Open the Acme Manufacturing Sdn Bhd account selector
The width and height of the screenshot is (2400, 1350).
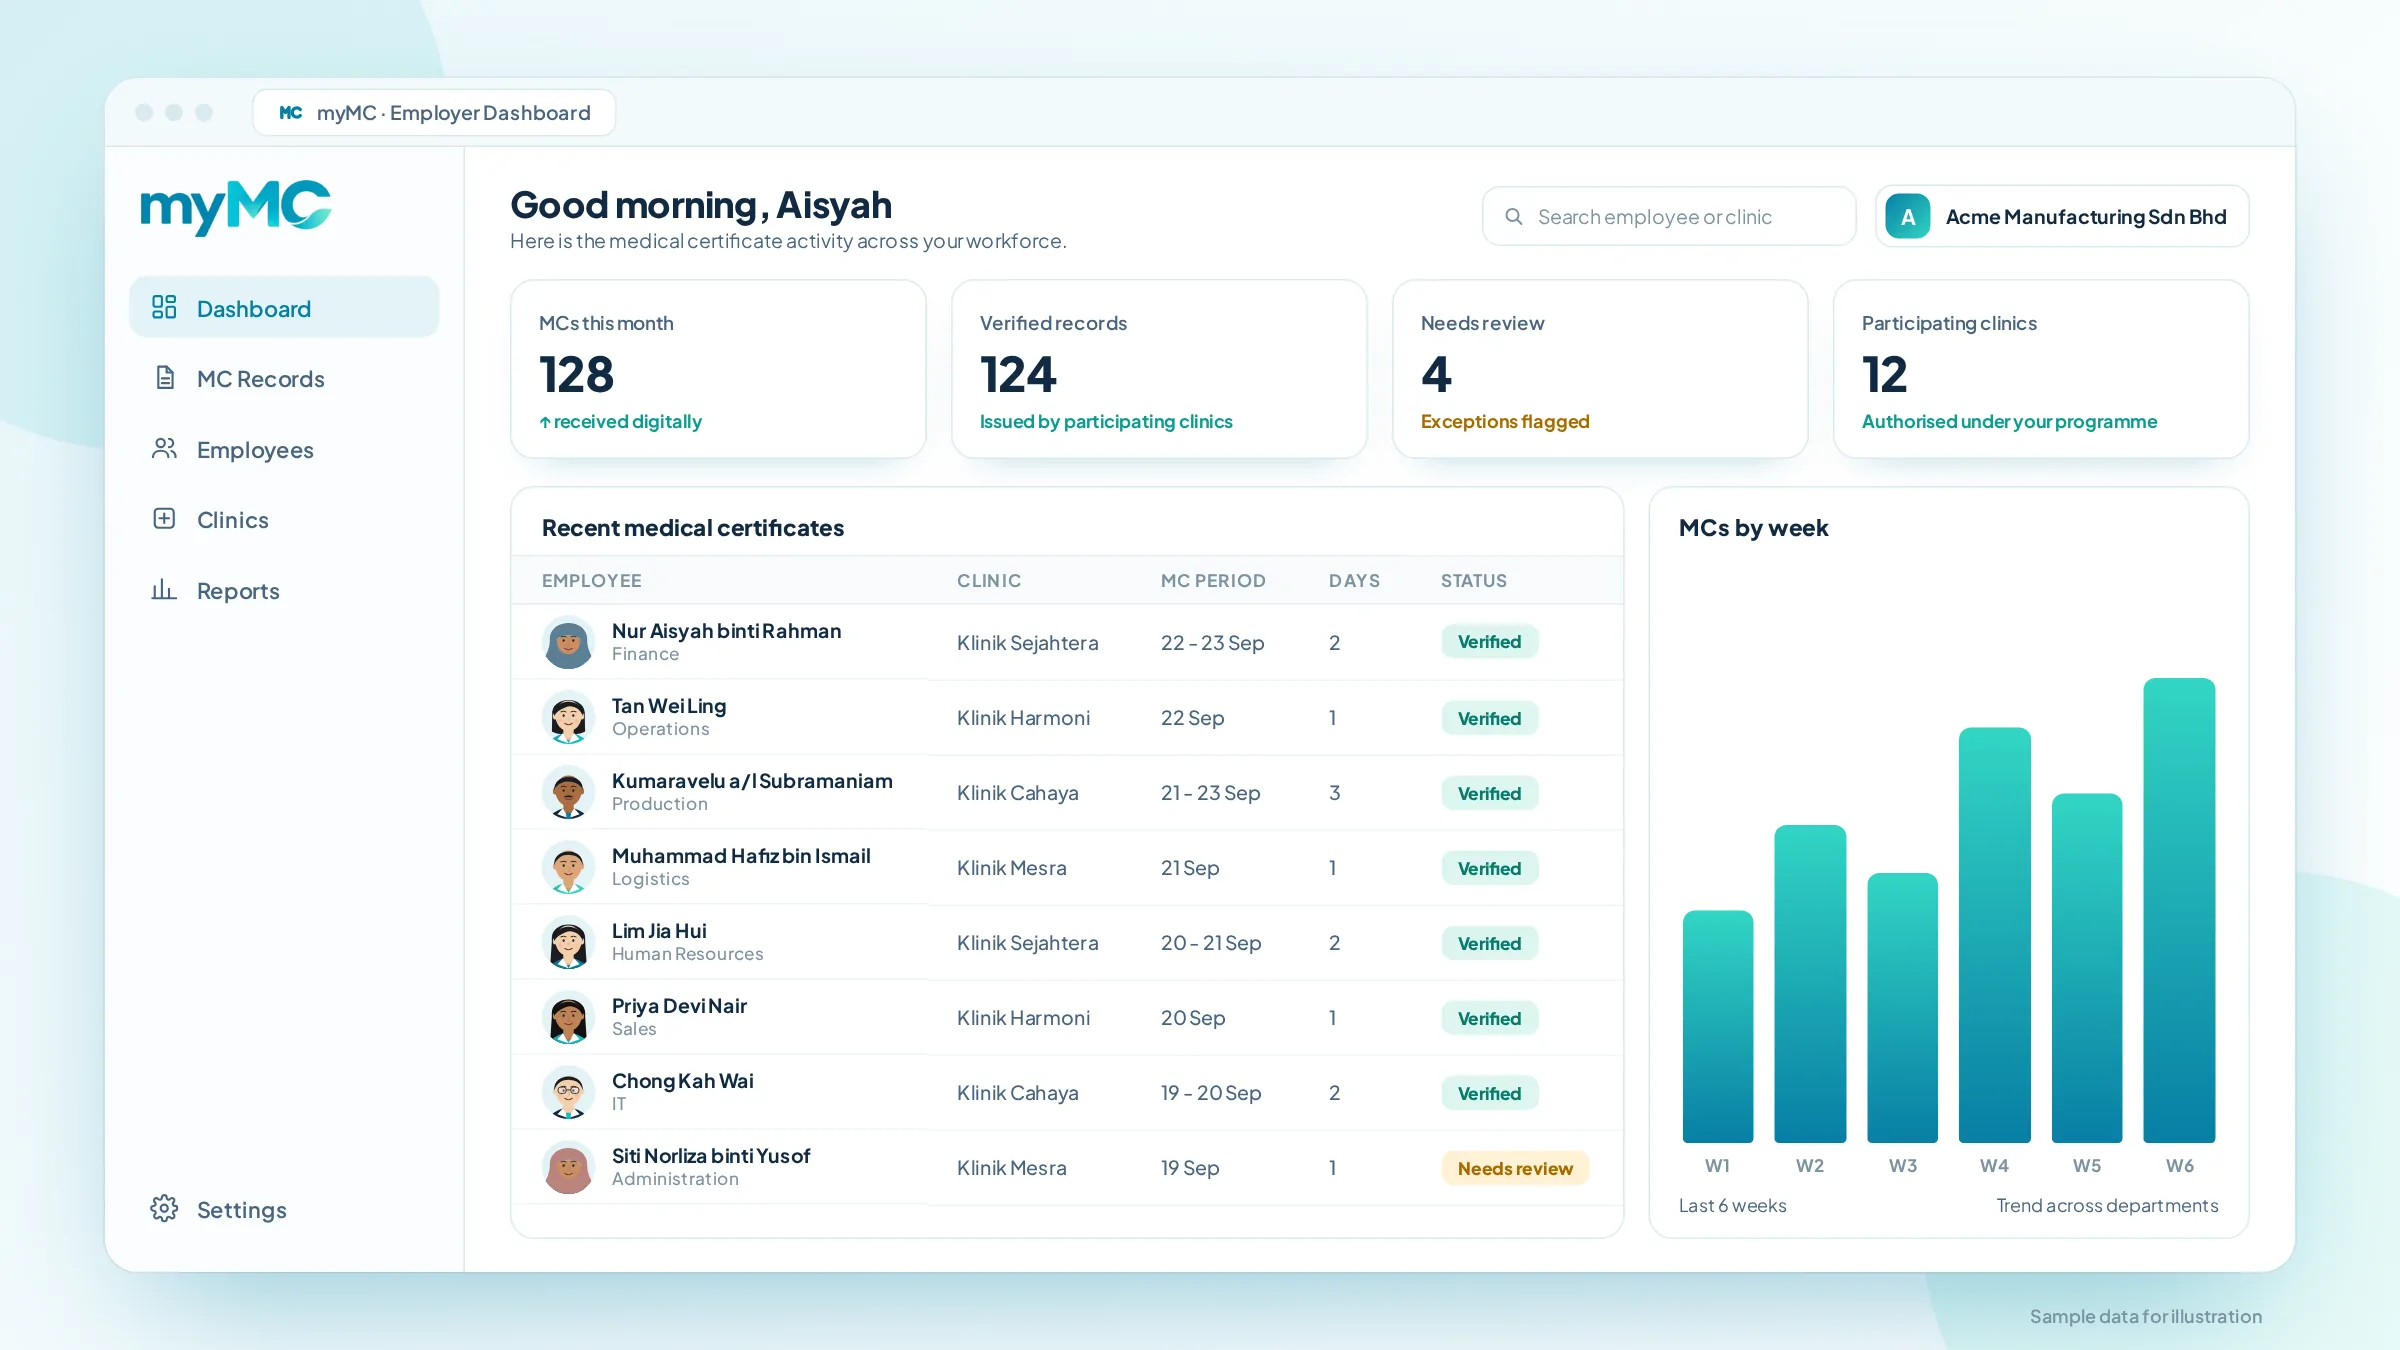[2062, 216]
